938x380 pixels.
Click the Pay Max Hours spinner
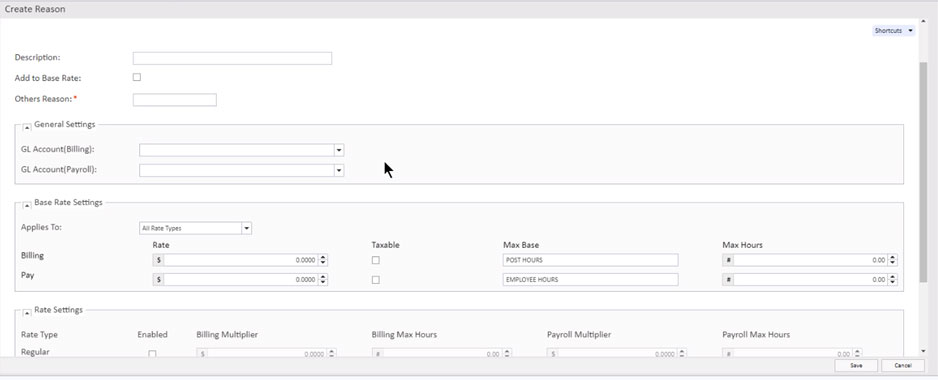point(893,279)
